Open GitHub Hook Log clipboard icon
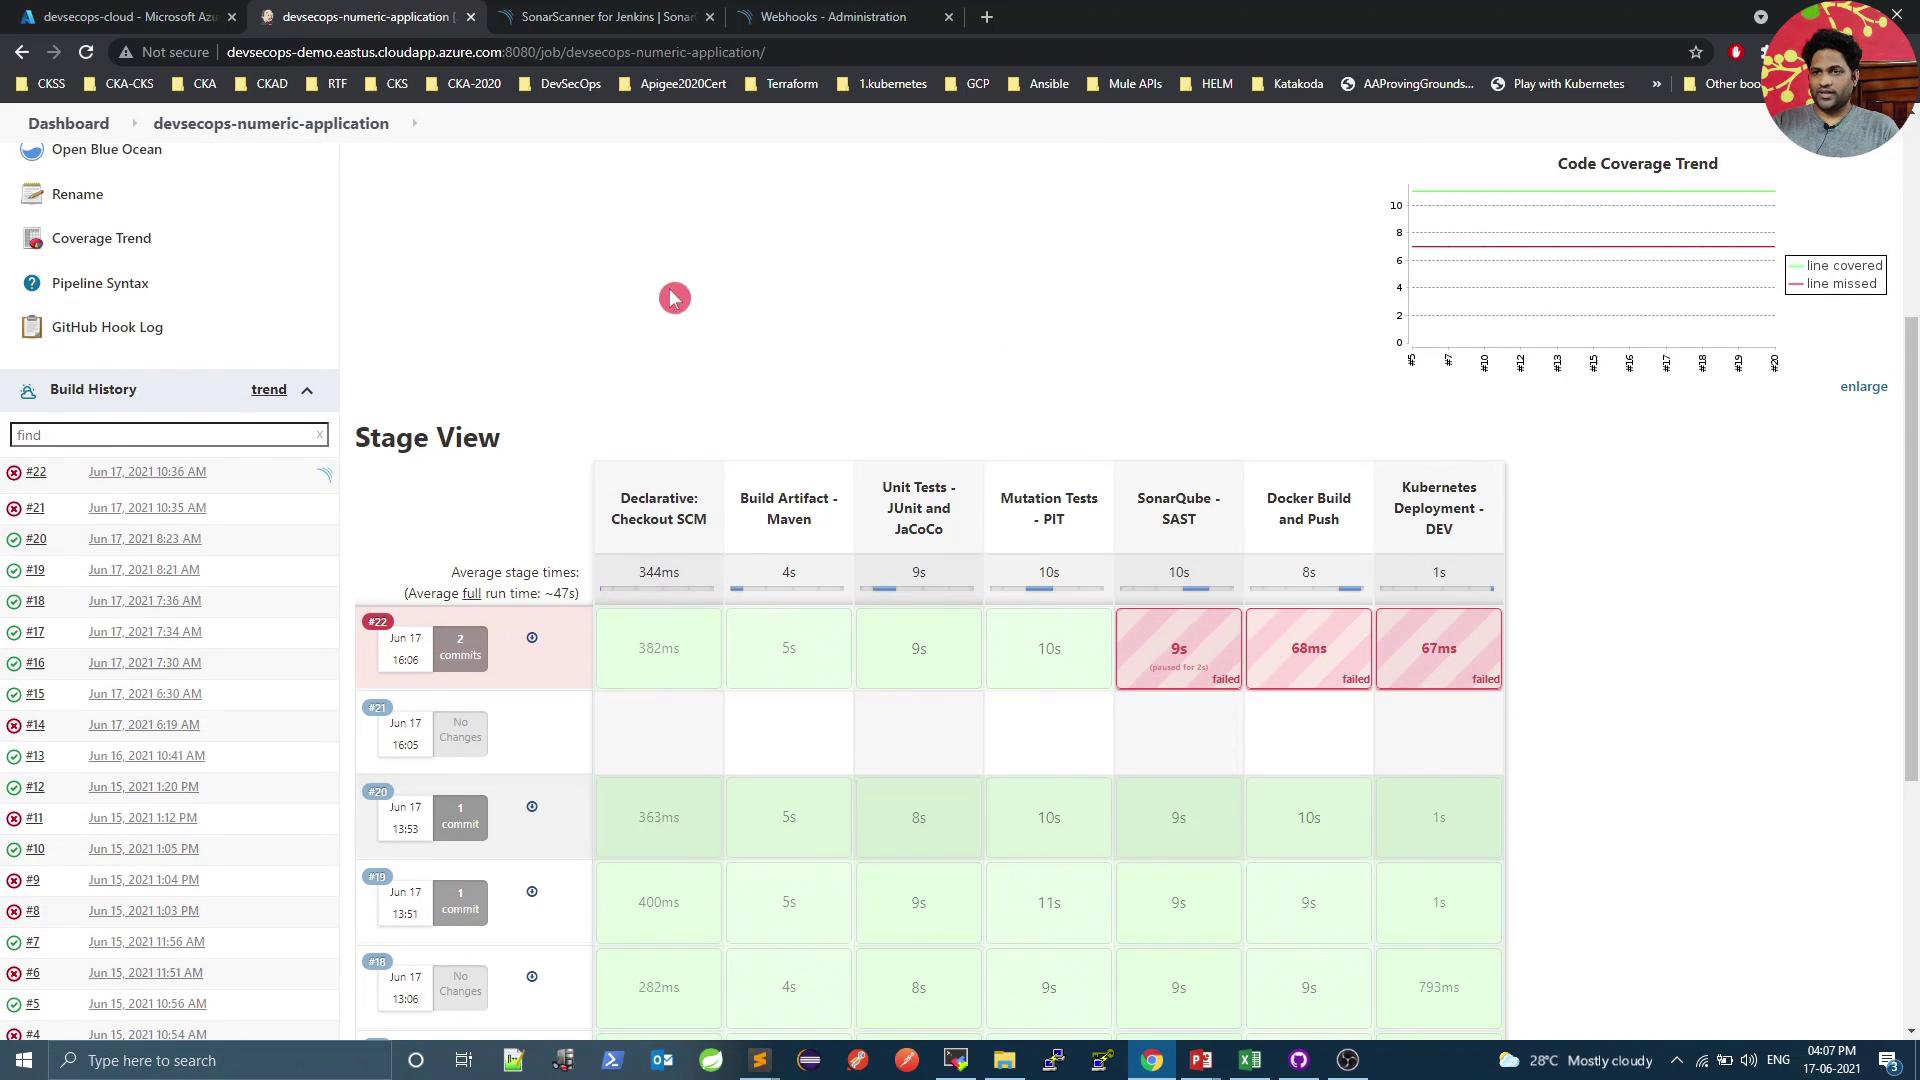The height and width of the screenshot is (1080, 1920). (x=32, y=327)
